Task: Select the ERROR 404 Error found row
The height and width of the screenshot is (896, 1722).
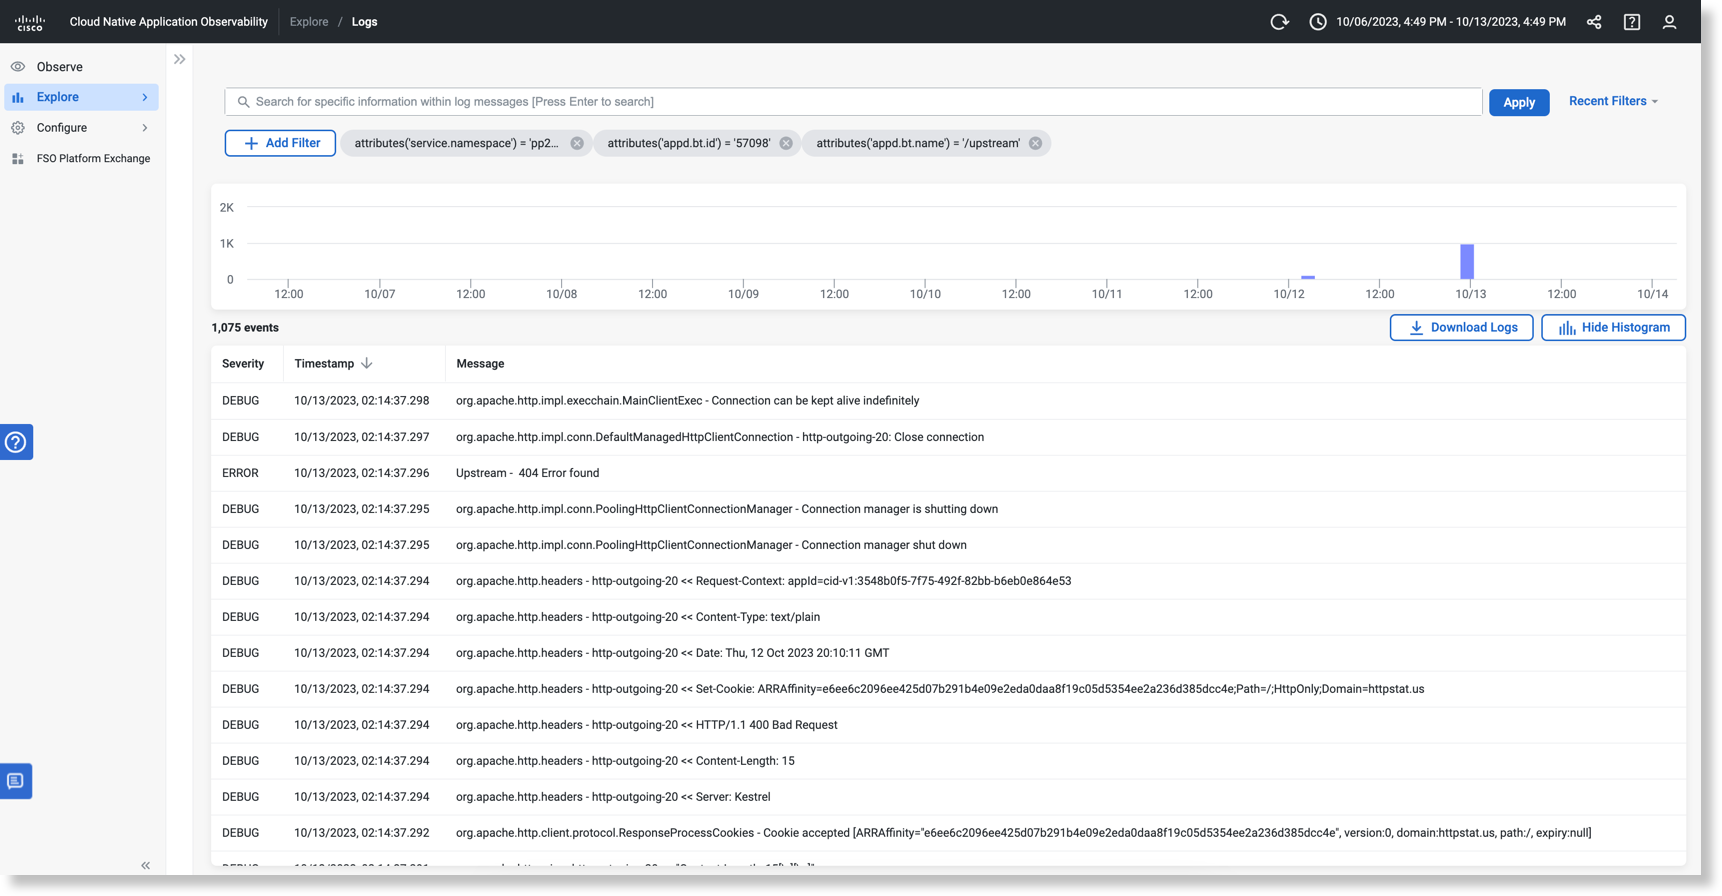Action: pyautogui.click(x=948, y=473)
